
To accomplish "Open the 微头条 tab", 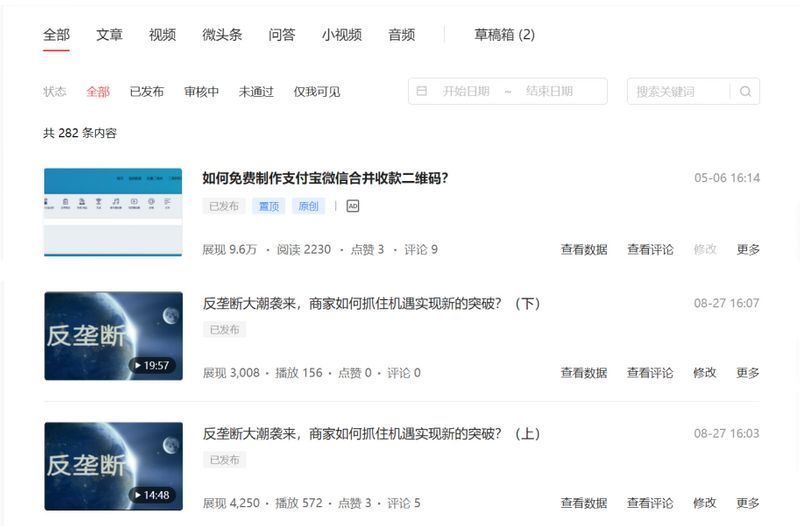I will click(222, 35).
